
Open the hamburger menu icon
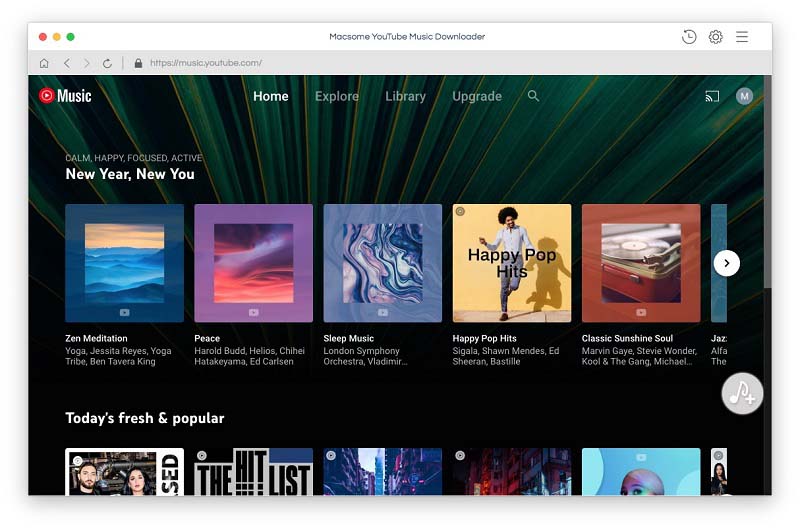click(742, 37)
